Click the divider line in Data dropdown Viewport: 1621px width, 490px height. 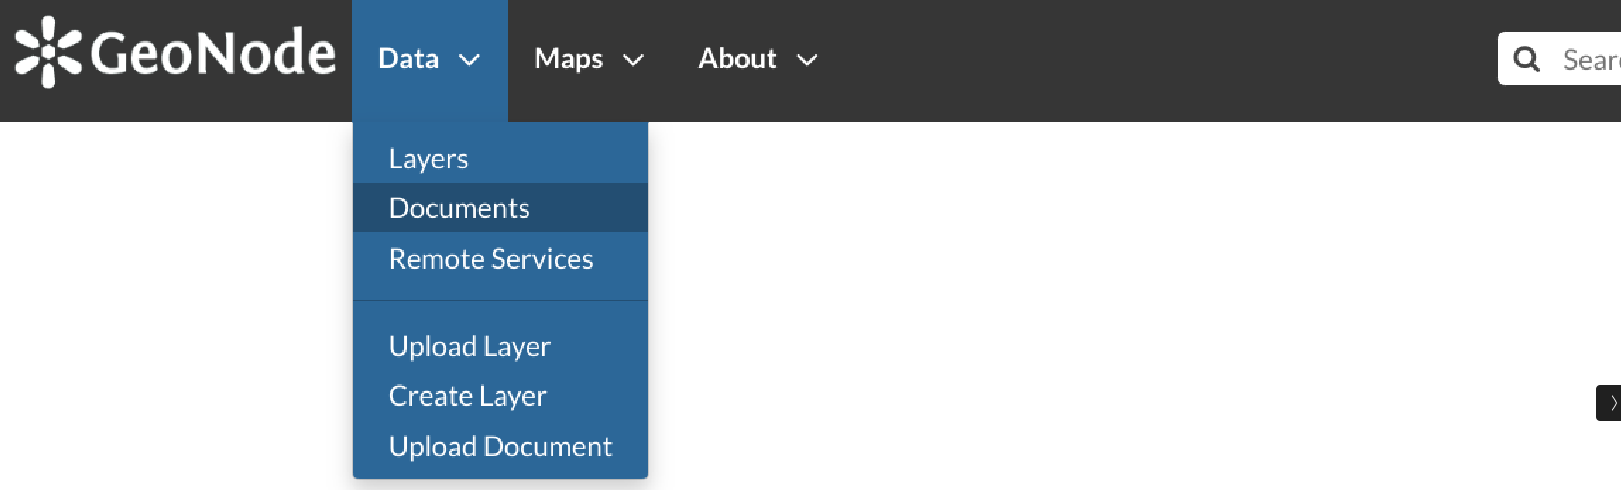pos(500,301)
